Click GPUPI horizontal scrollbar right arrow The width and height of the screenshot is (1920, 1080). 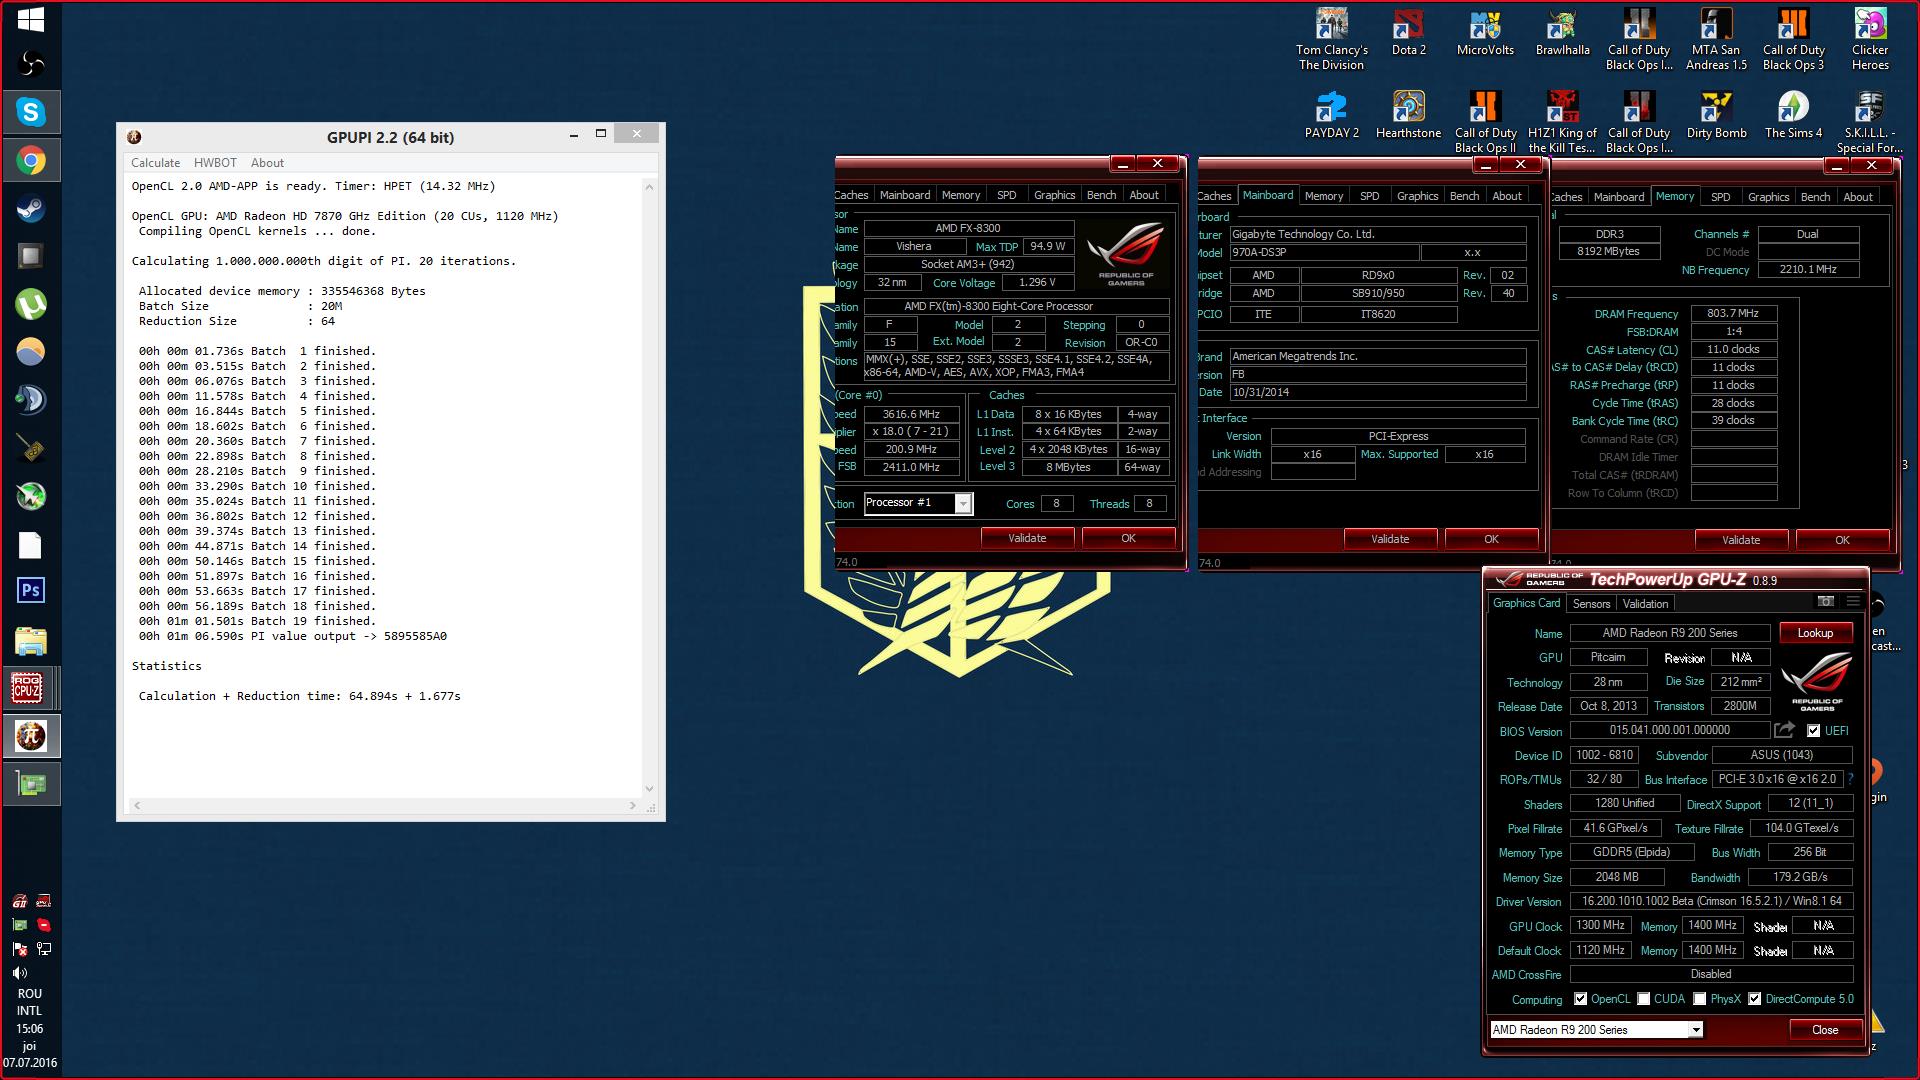click(632, 805)
